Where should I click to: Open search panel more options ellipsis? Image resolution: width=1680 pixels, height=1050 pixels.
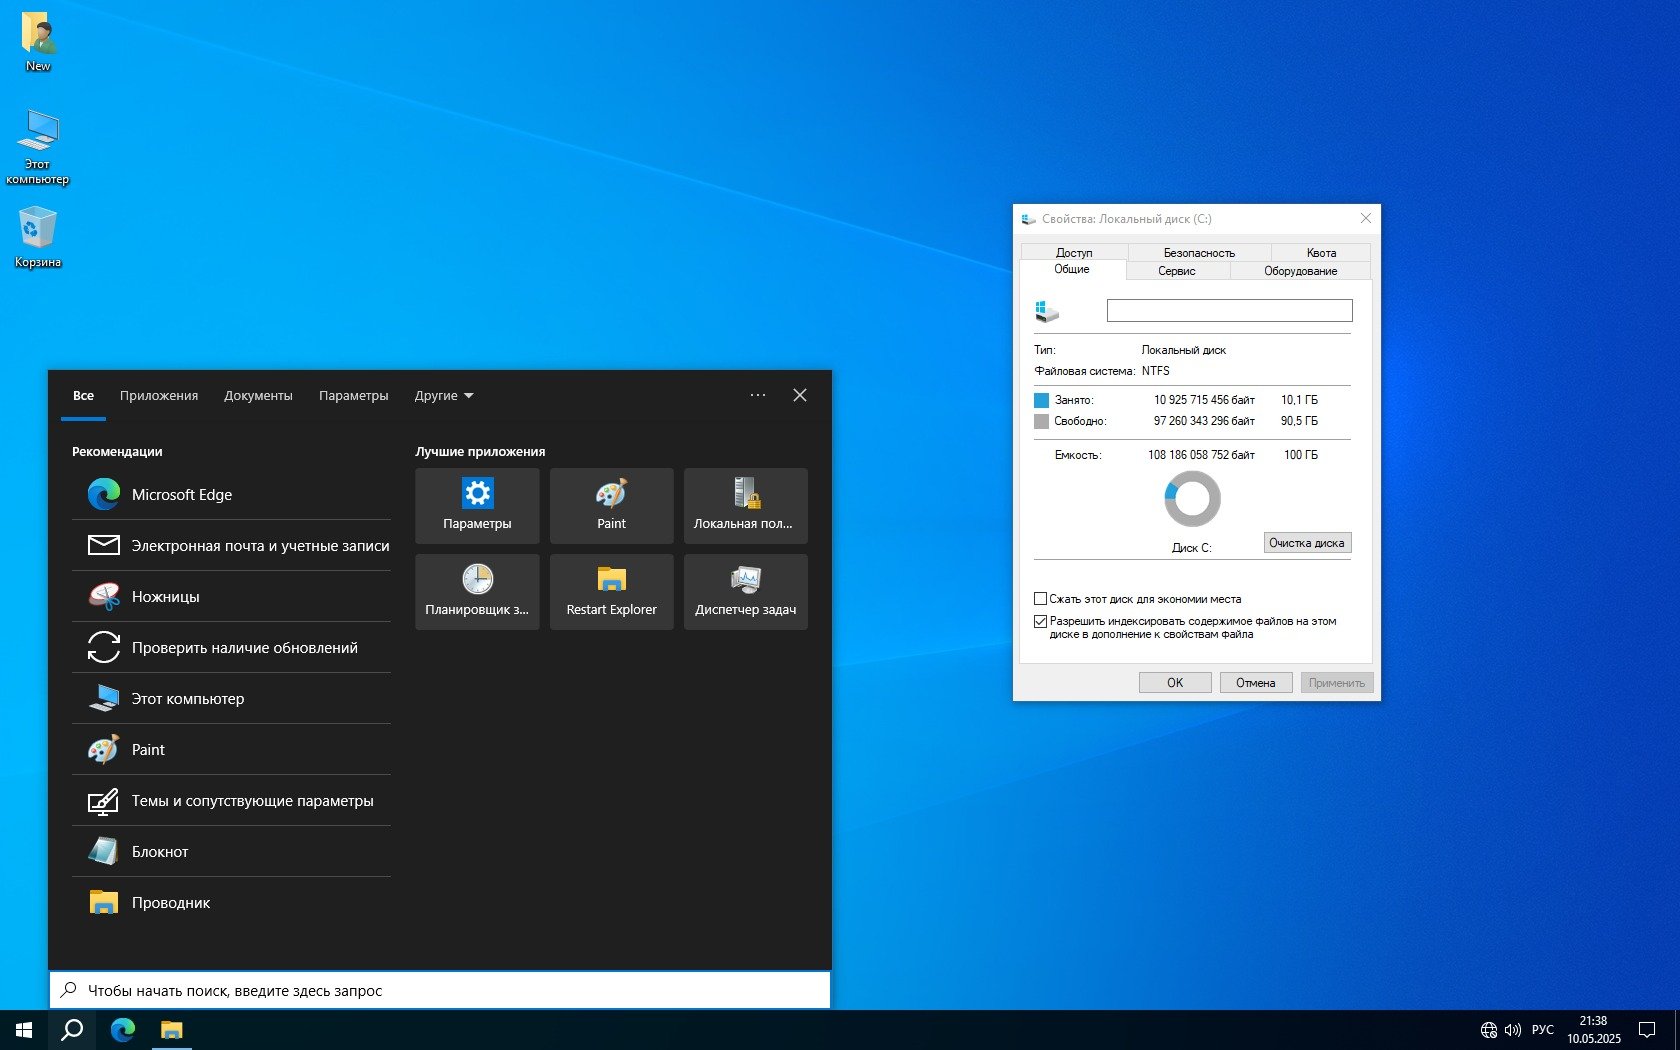[758, 396]
